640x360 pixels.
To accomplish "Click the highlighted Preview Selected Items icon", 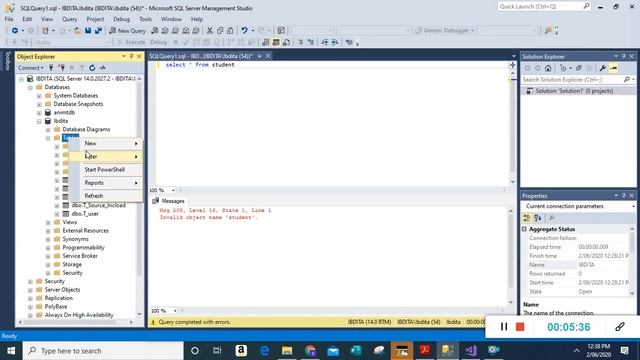I will tap(613, 68).
